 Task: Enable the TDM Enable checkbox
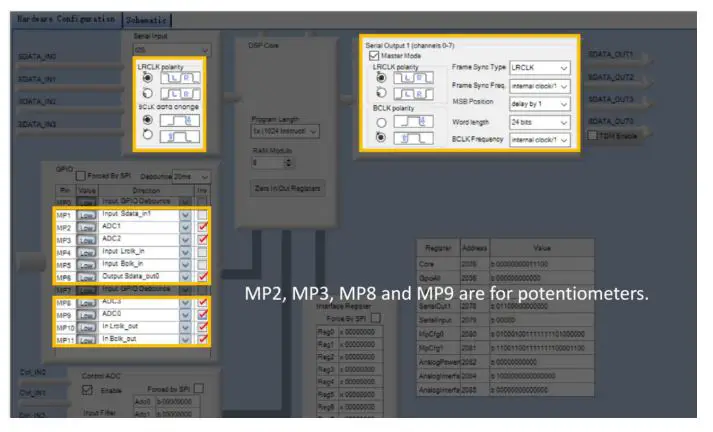pyautogui.click(x=592, y=136)
